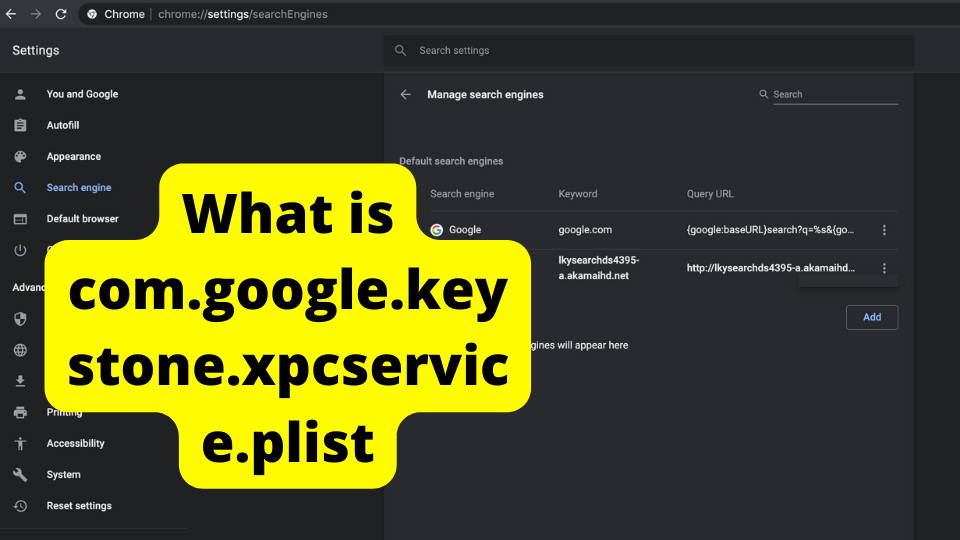Click the Appearance palette icon

pos(20,157)
